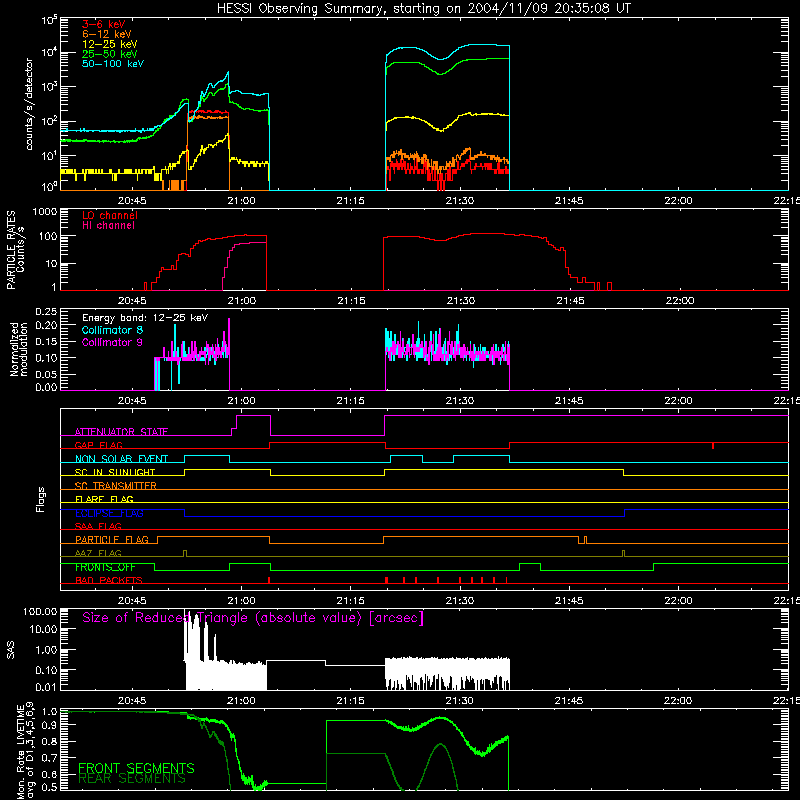Image resolution: width=800 pixels, height=800 pixels.
Task: Click the SAS axis title
Action: 11,650
